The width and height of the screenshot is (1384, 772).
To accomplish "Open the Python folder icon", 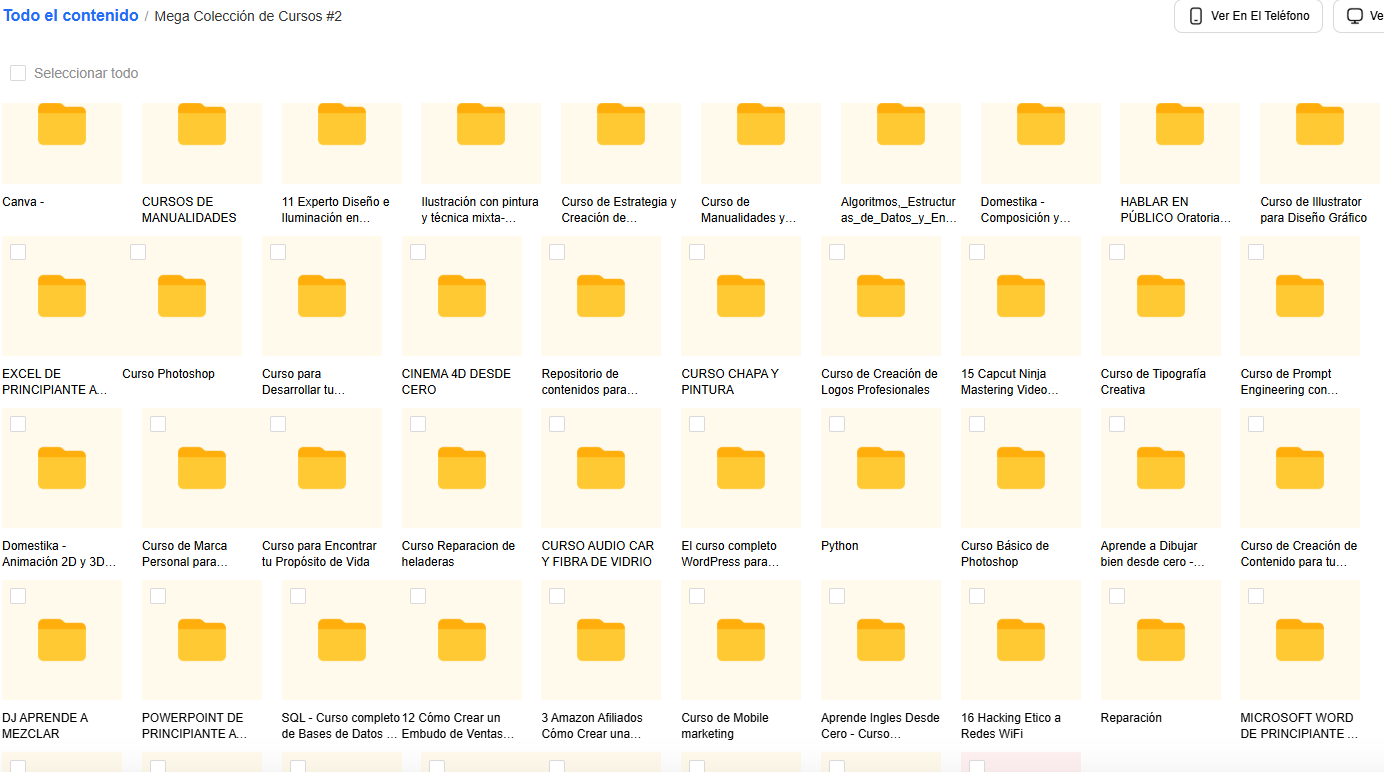I will coord(881,468).
